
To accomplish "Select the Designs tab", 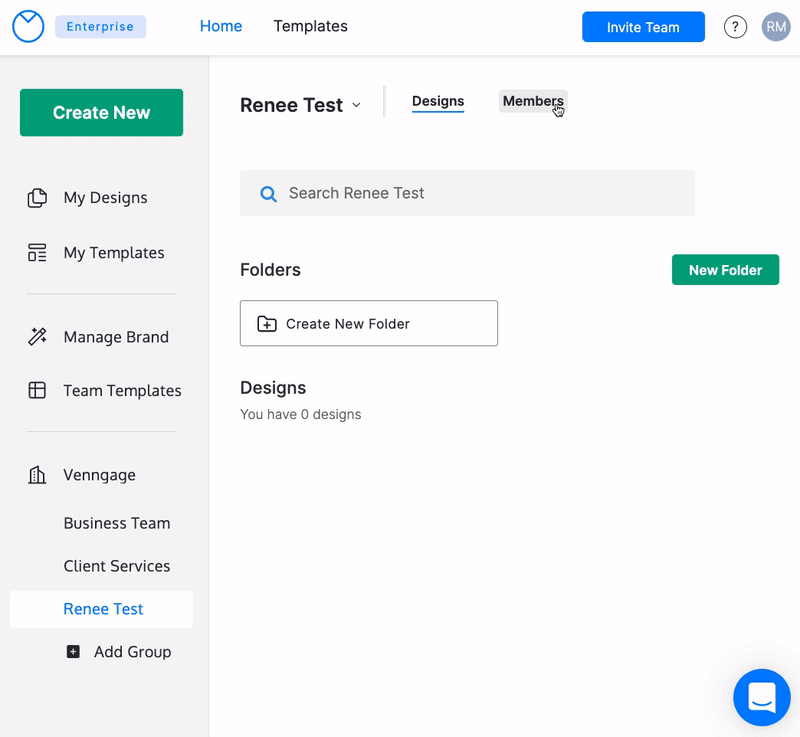I will [438, 101].
